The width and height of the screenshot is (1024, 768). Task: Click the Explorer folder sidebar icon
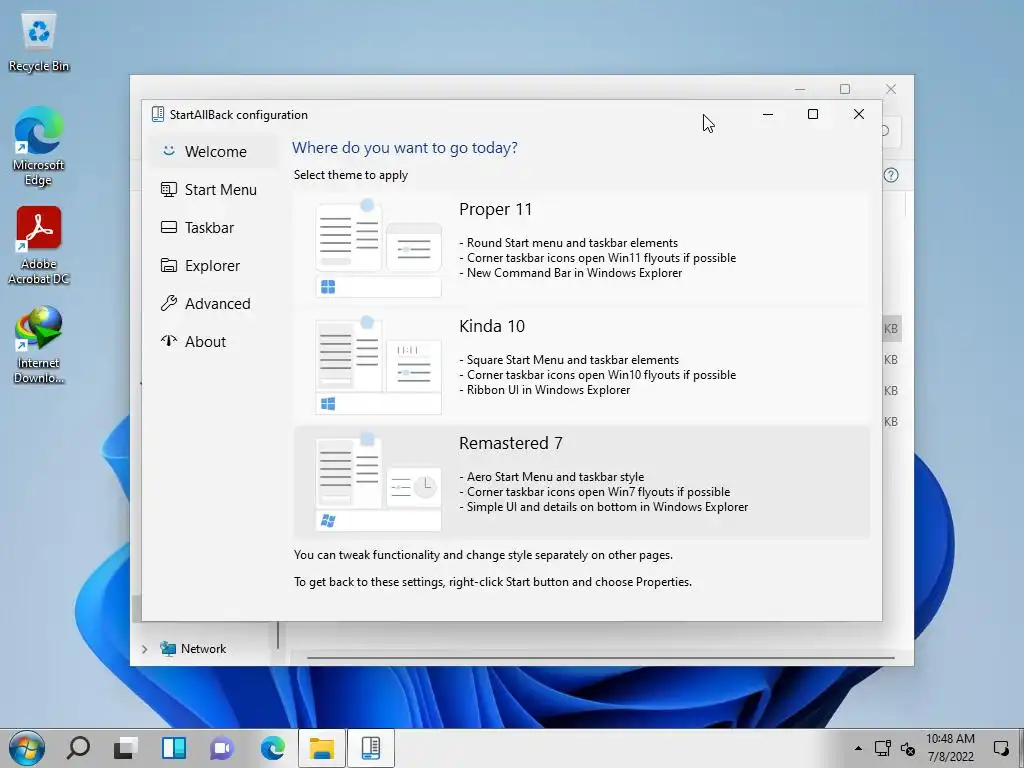tap(168, 265)
